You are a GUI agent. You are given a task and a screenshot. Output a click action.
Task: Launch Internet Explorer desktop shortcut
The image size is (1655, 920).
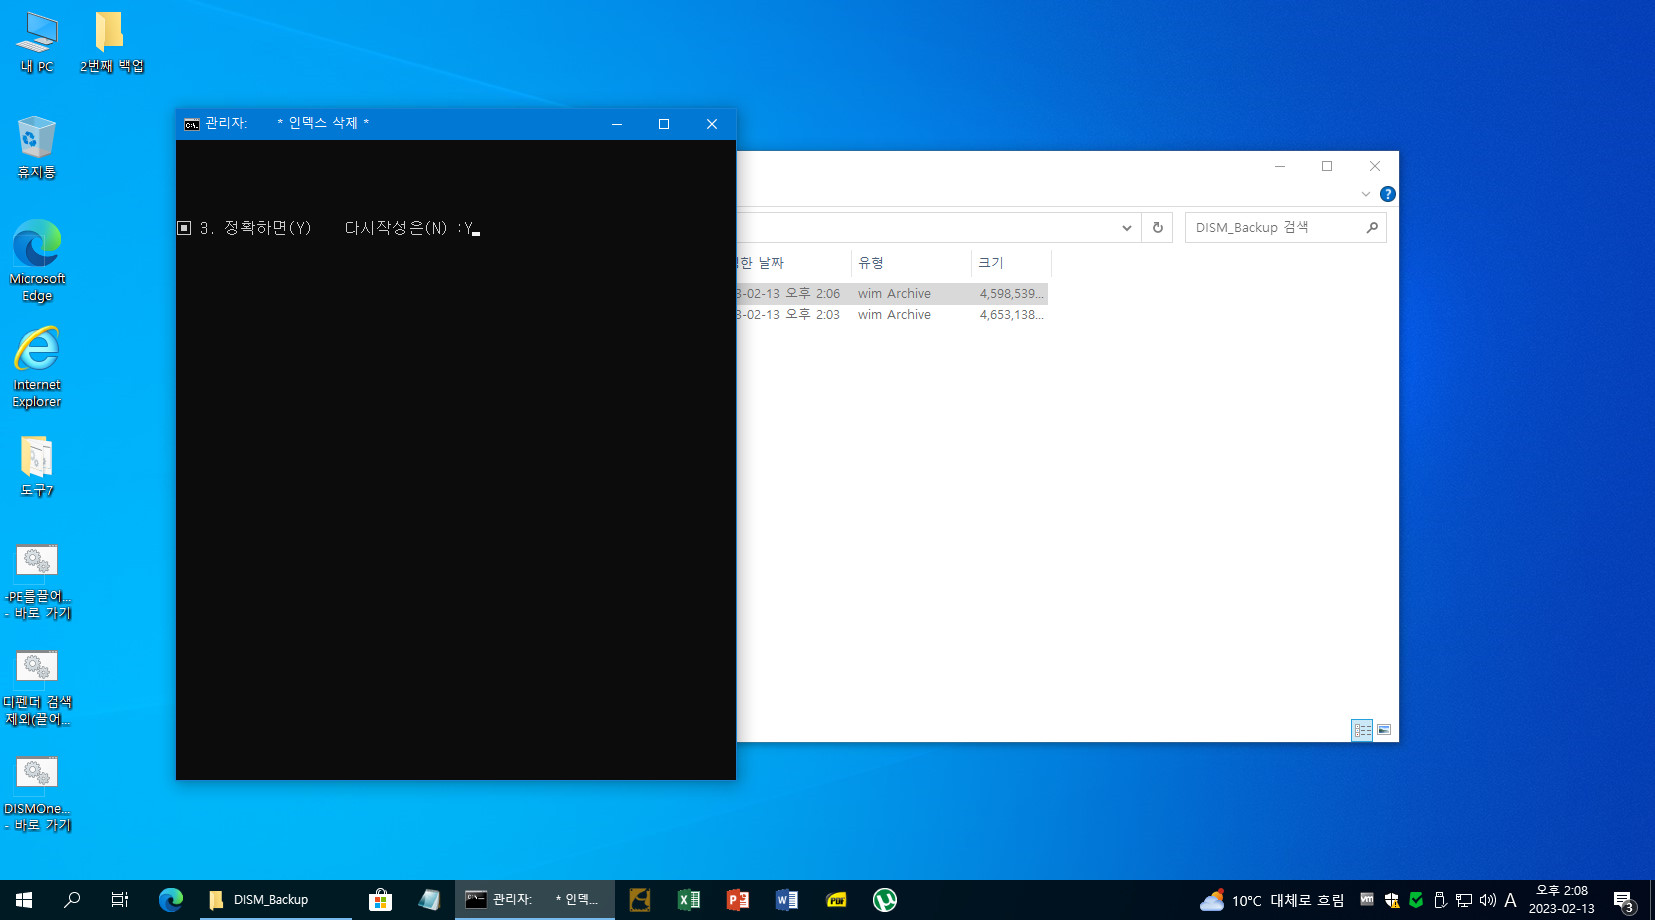(x=37, y=367)
